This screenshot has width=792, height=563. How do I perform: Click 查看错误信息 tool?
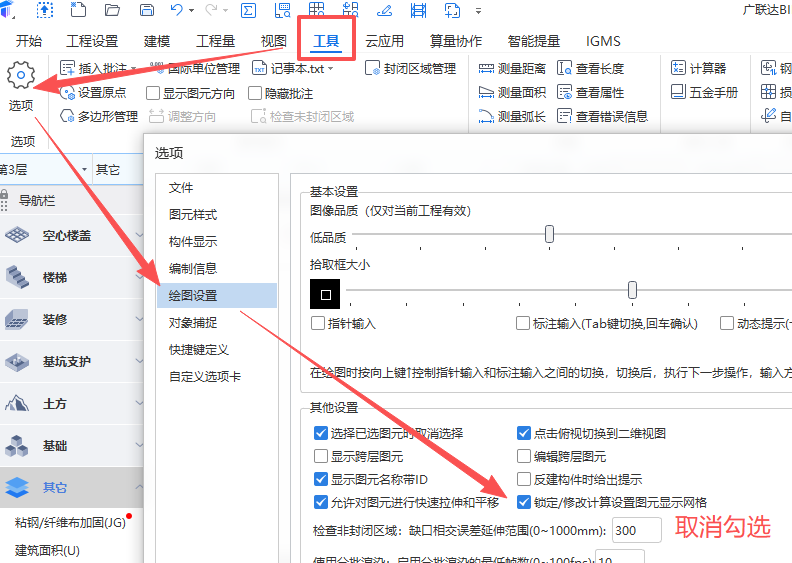(602, 117)
